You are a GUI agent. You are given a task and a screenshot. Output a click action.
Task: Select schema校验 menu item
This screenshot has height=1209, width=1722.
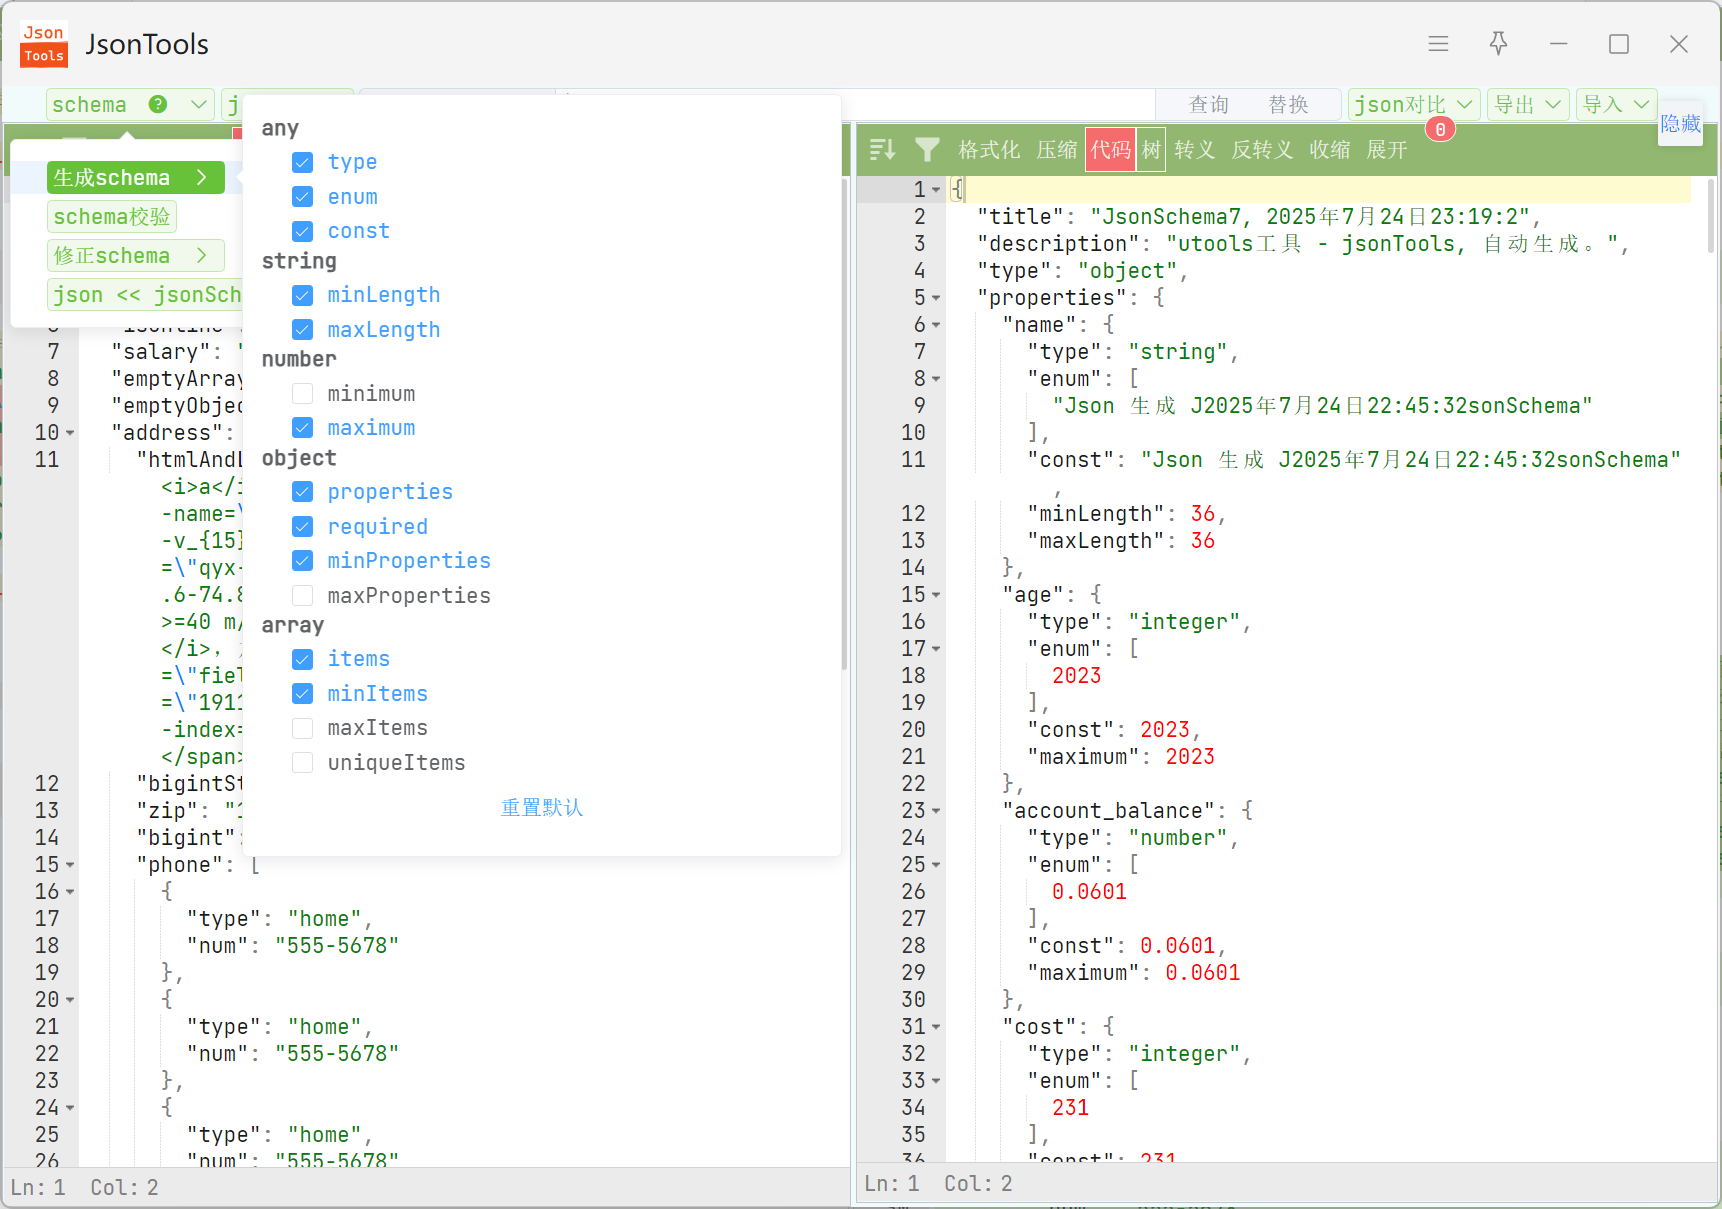(x=112, y=216)
